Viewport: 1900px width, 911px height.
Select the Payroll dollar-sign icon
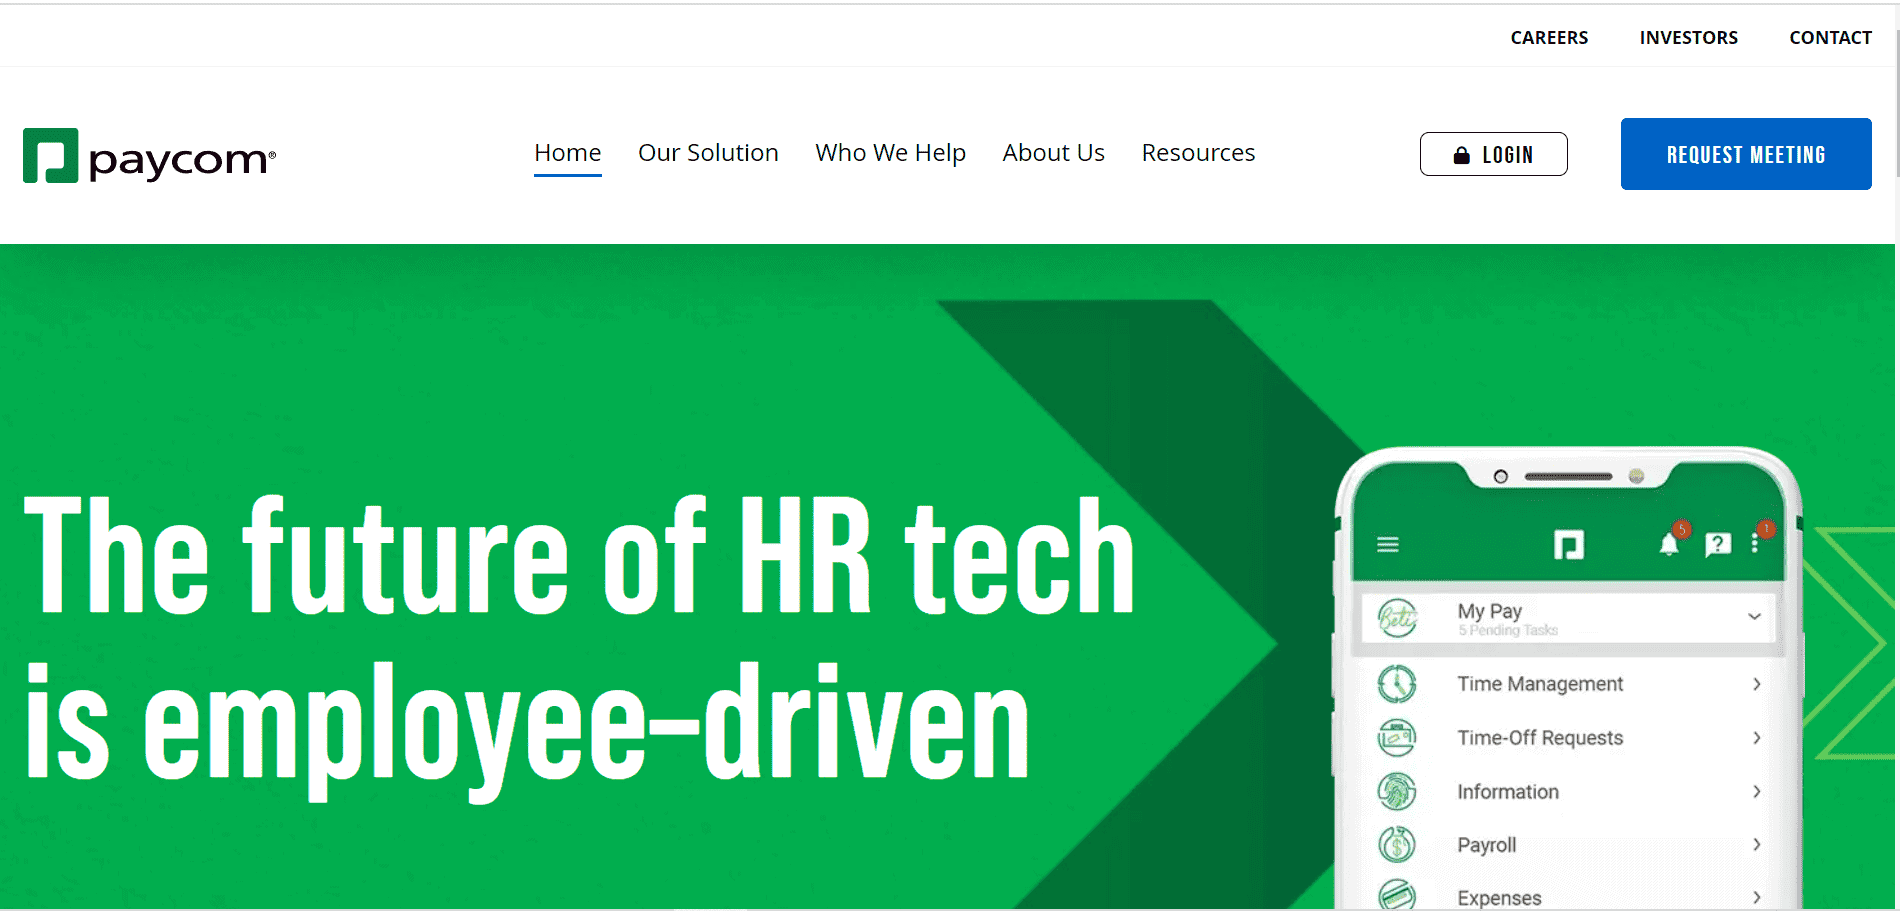tap(1397, 844)
